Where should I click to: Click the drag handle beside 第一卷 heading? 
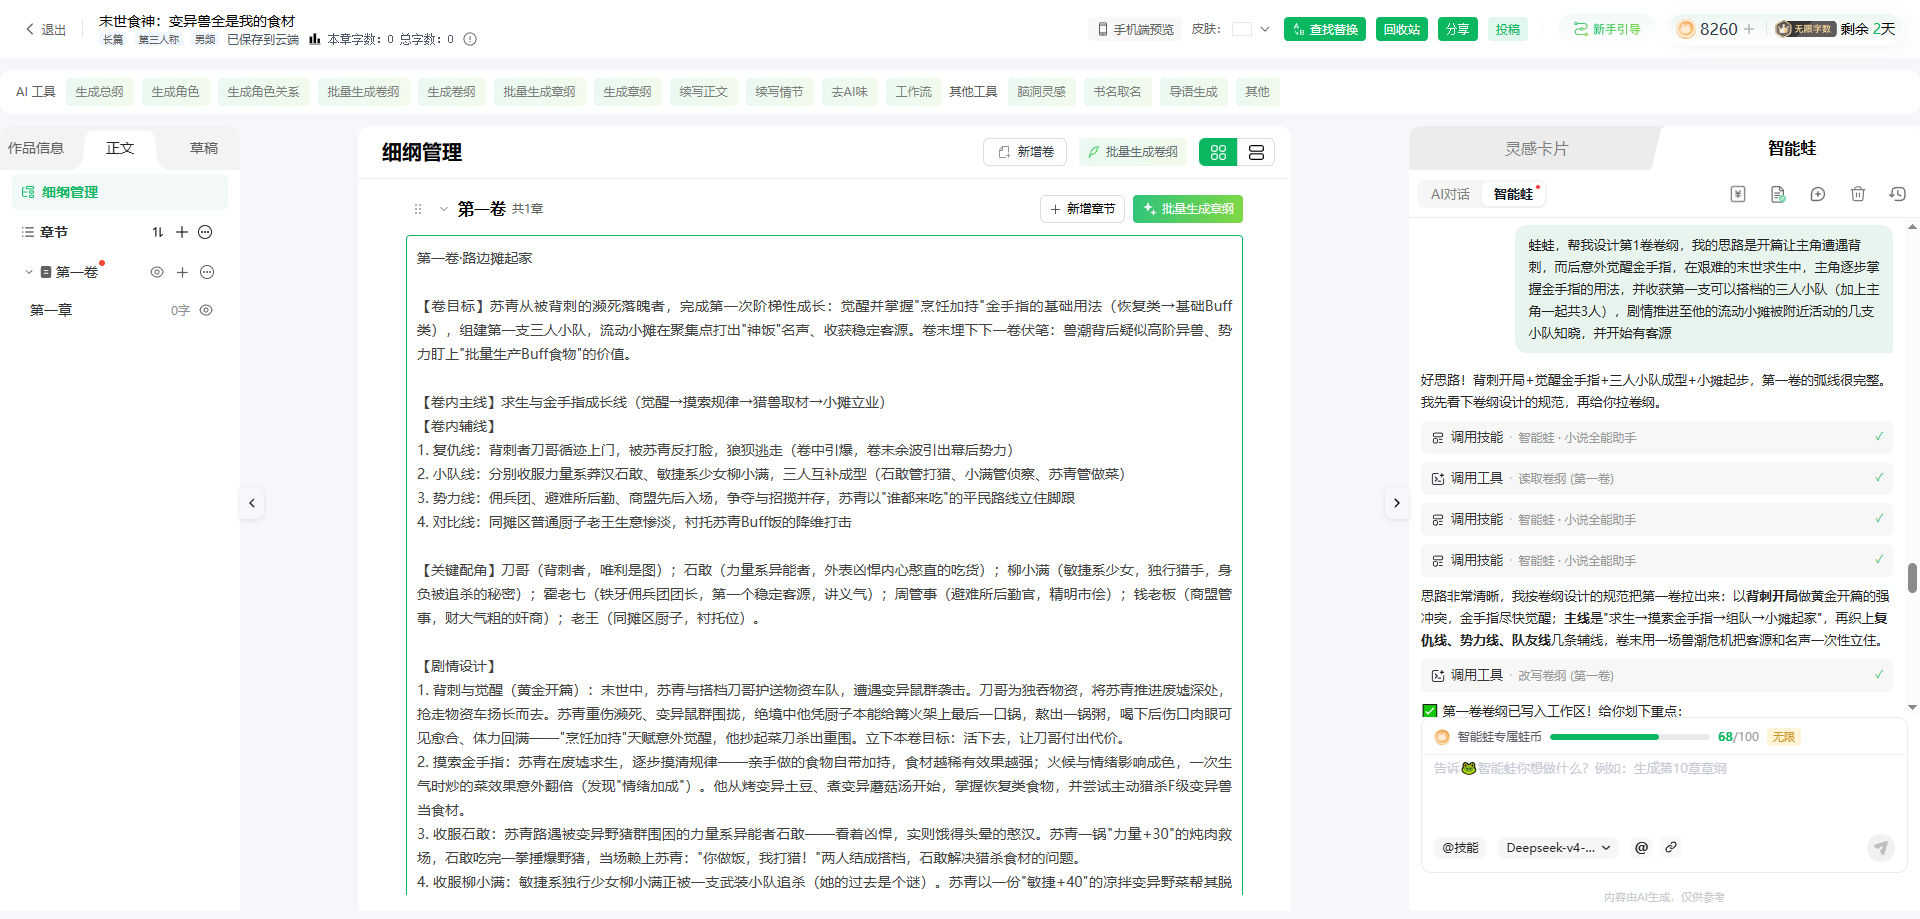(418, 209)
